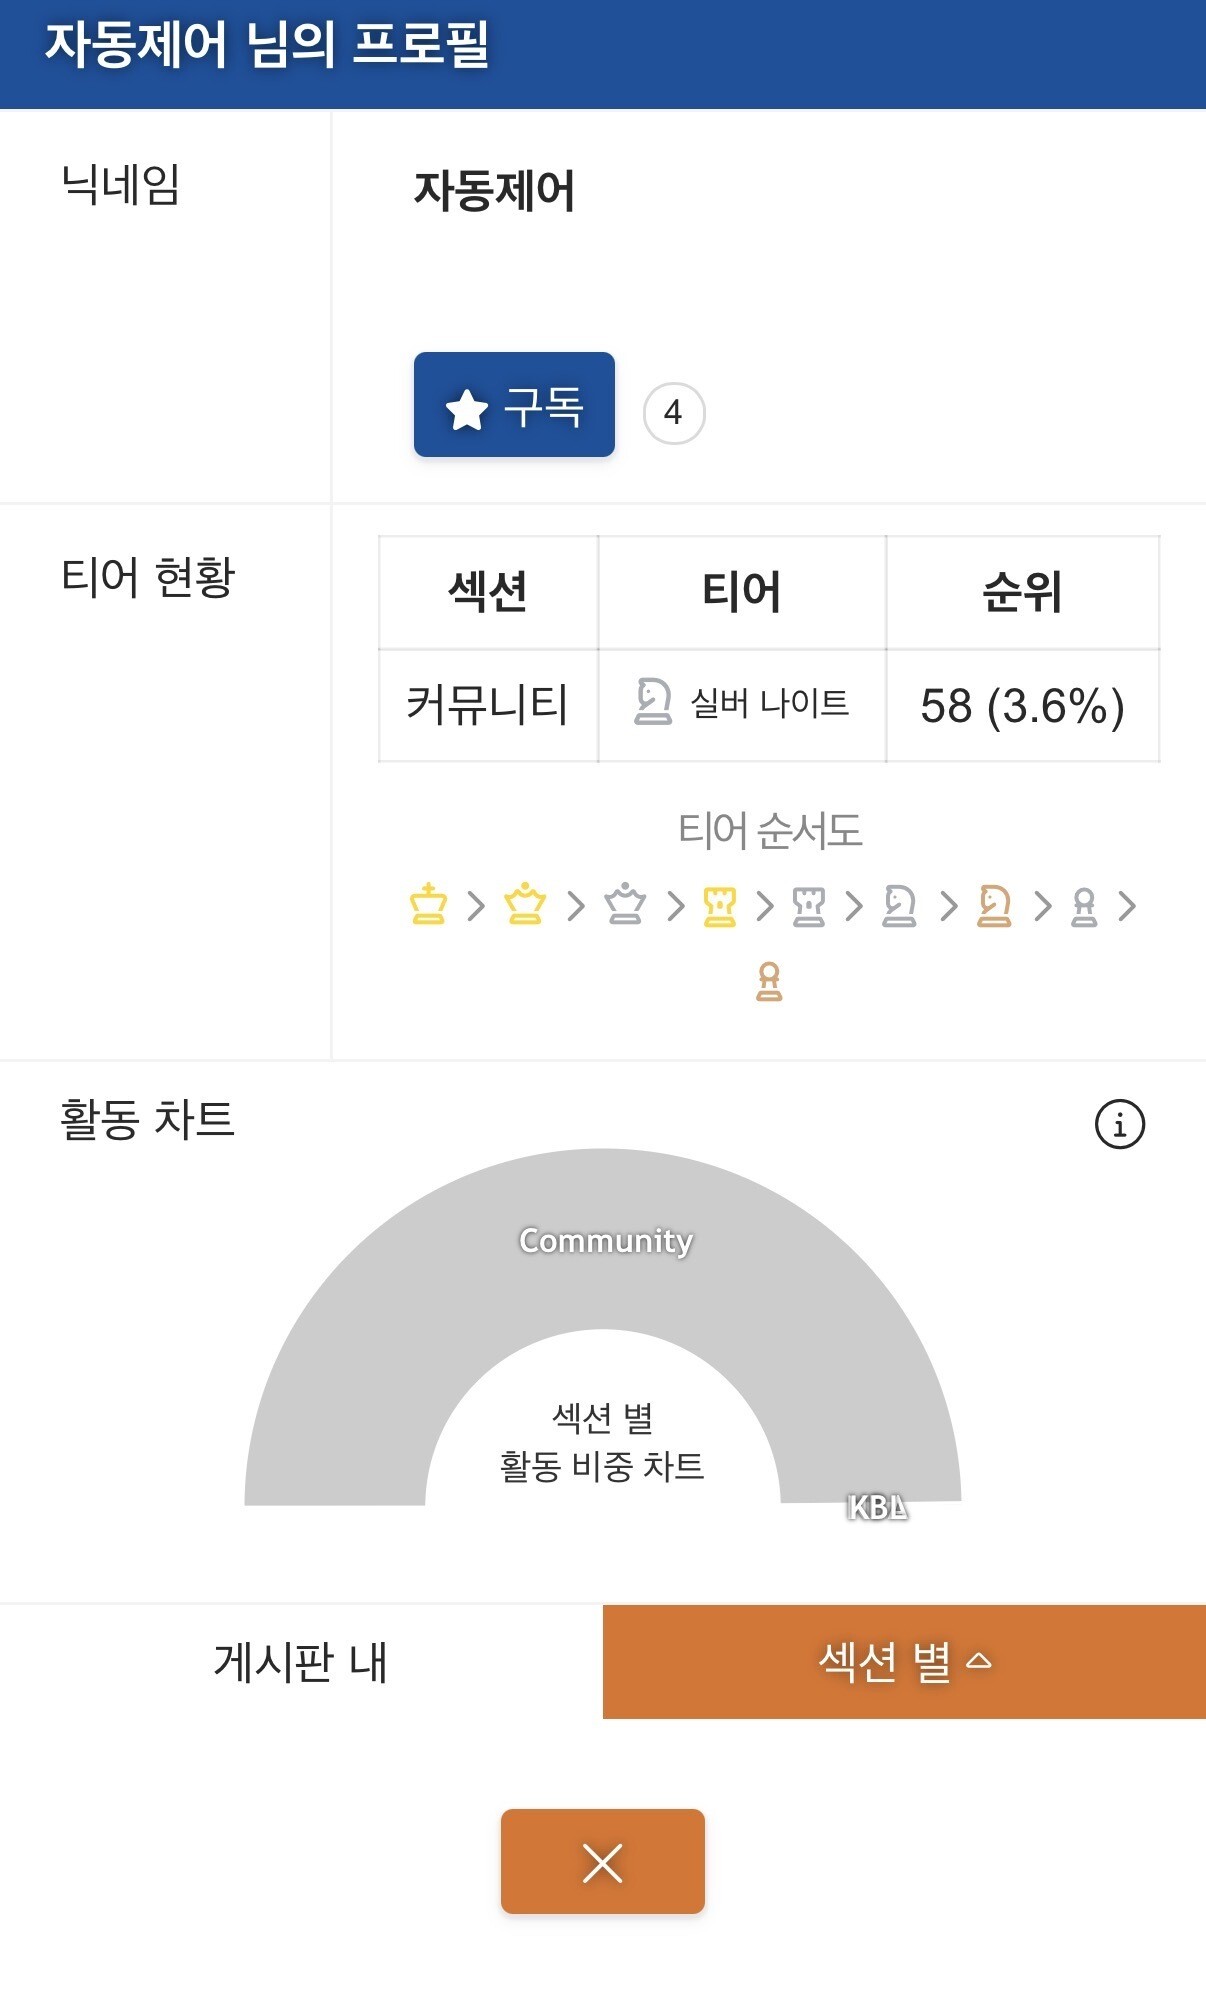Expand the 섹션 별 dropdown tab
The width and height of the screenshot is (1206, 1996).
tap(904, 1662)
